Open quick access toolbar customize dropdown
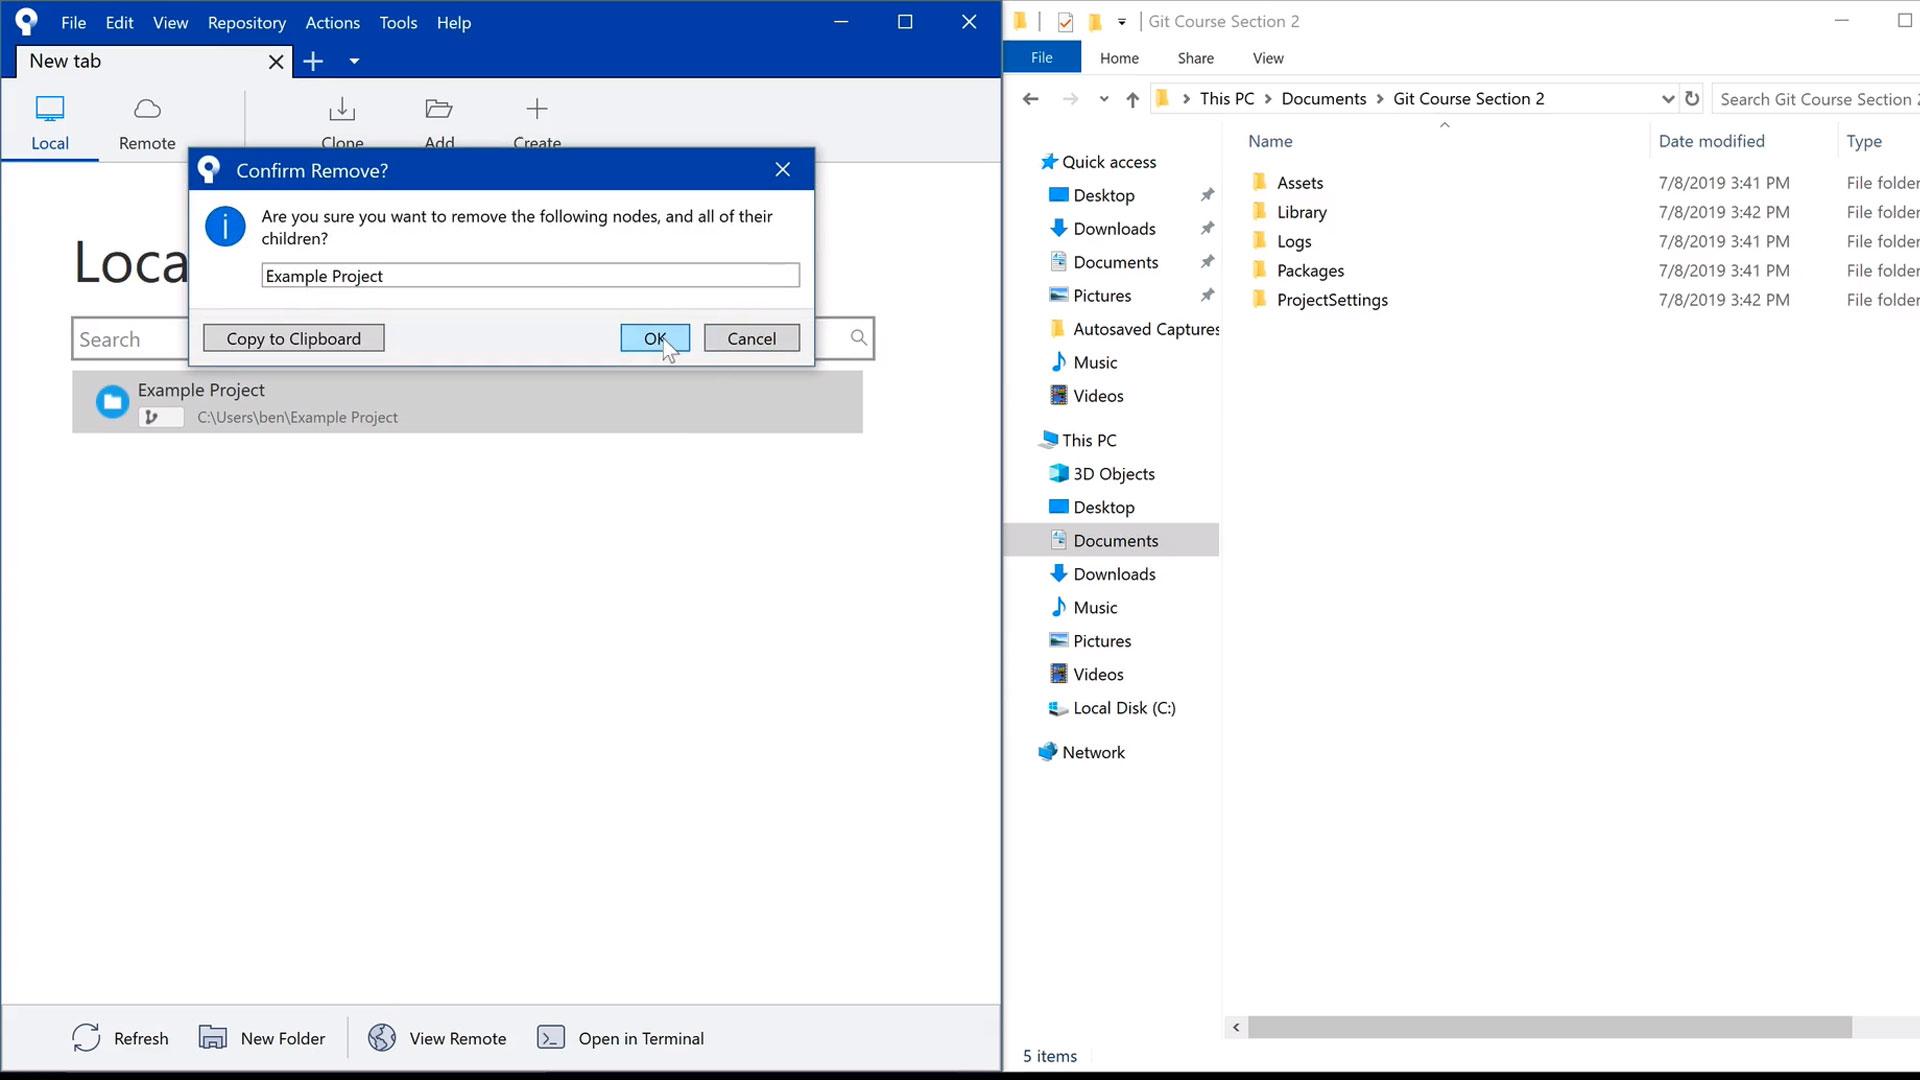This screenshot has height=1080, width=1920. [1122, 22]
